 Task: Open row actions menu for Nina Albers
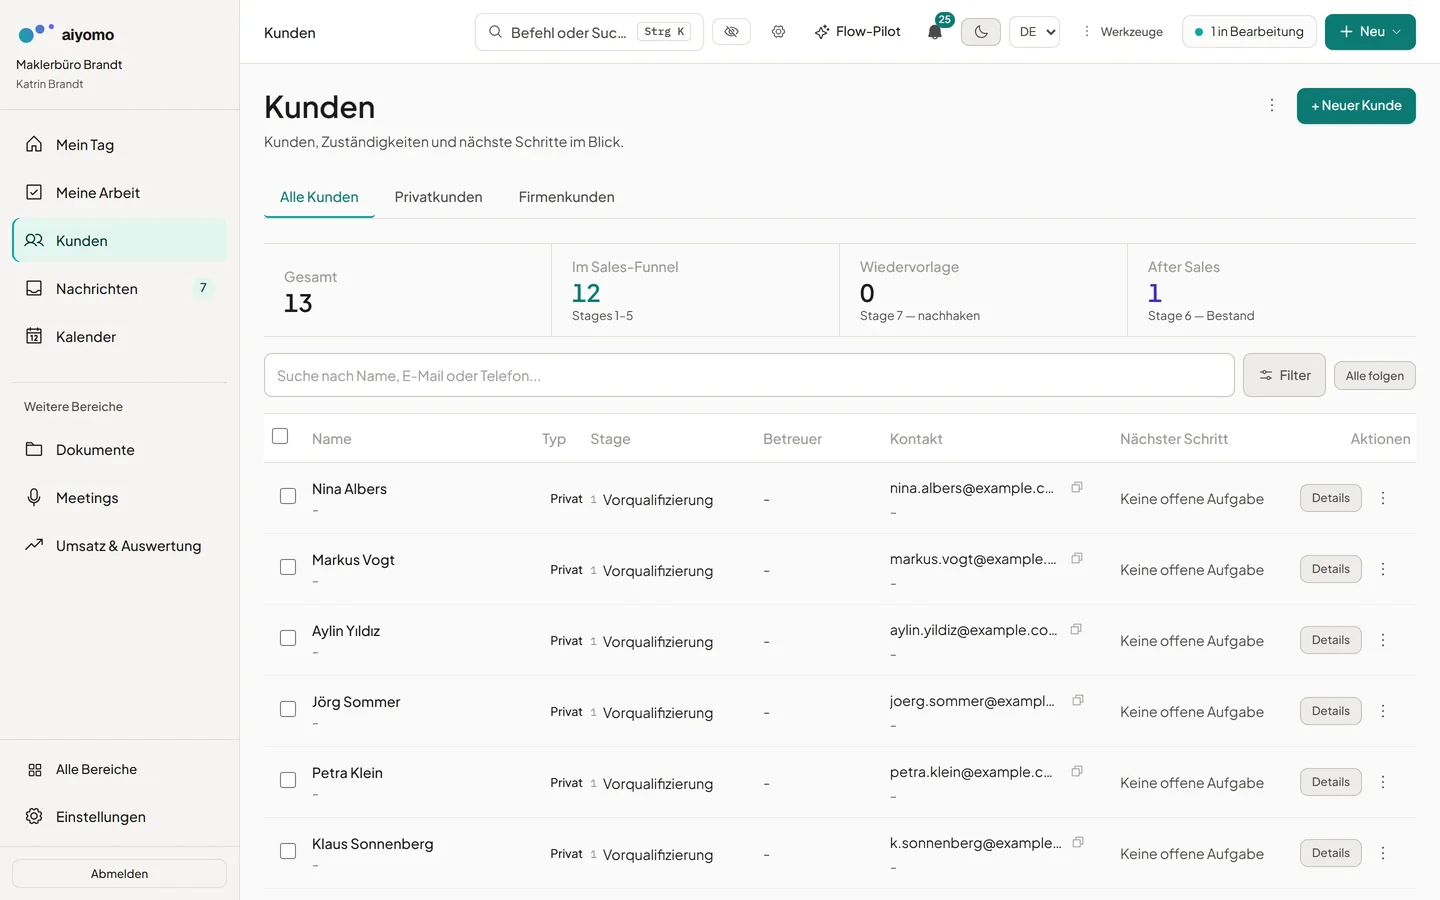[1383, 498]
